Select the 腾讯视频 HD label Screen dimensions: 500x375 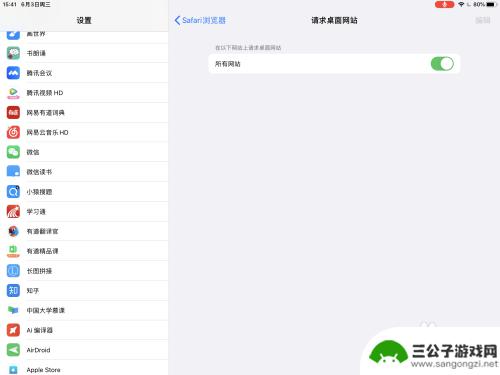pos(45,93)
